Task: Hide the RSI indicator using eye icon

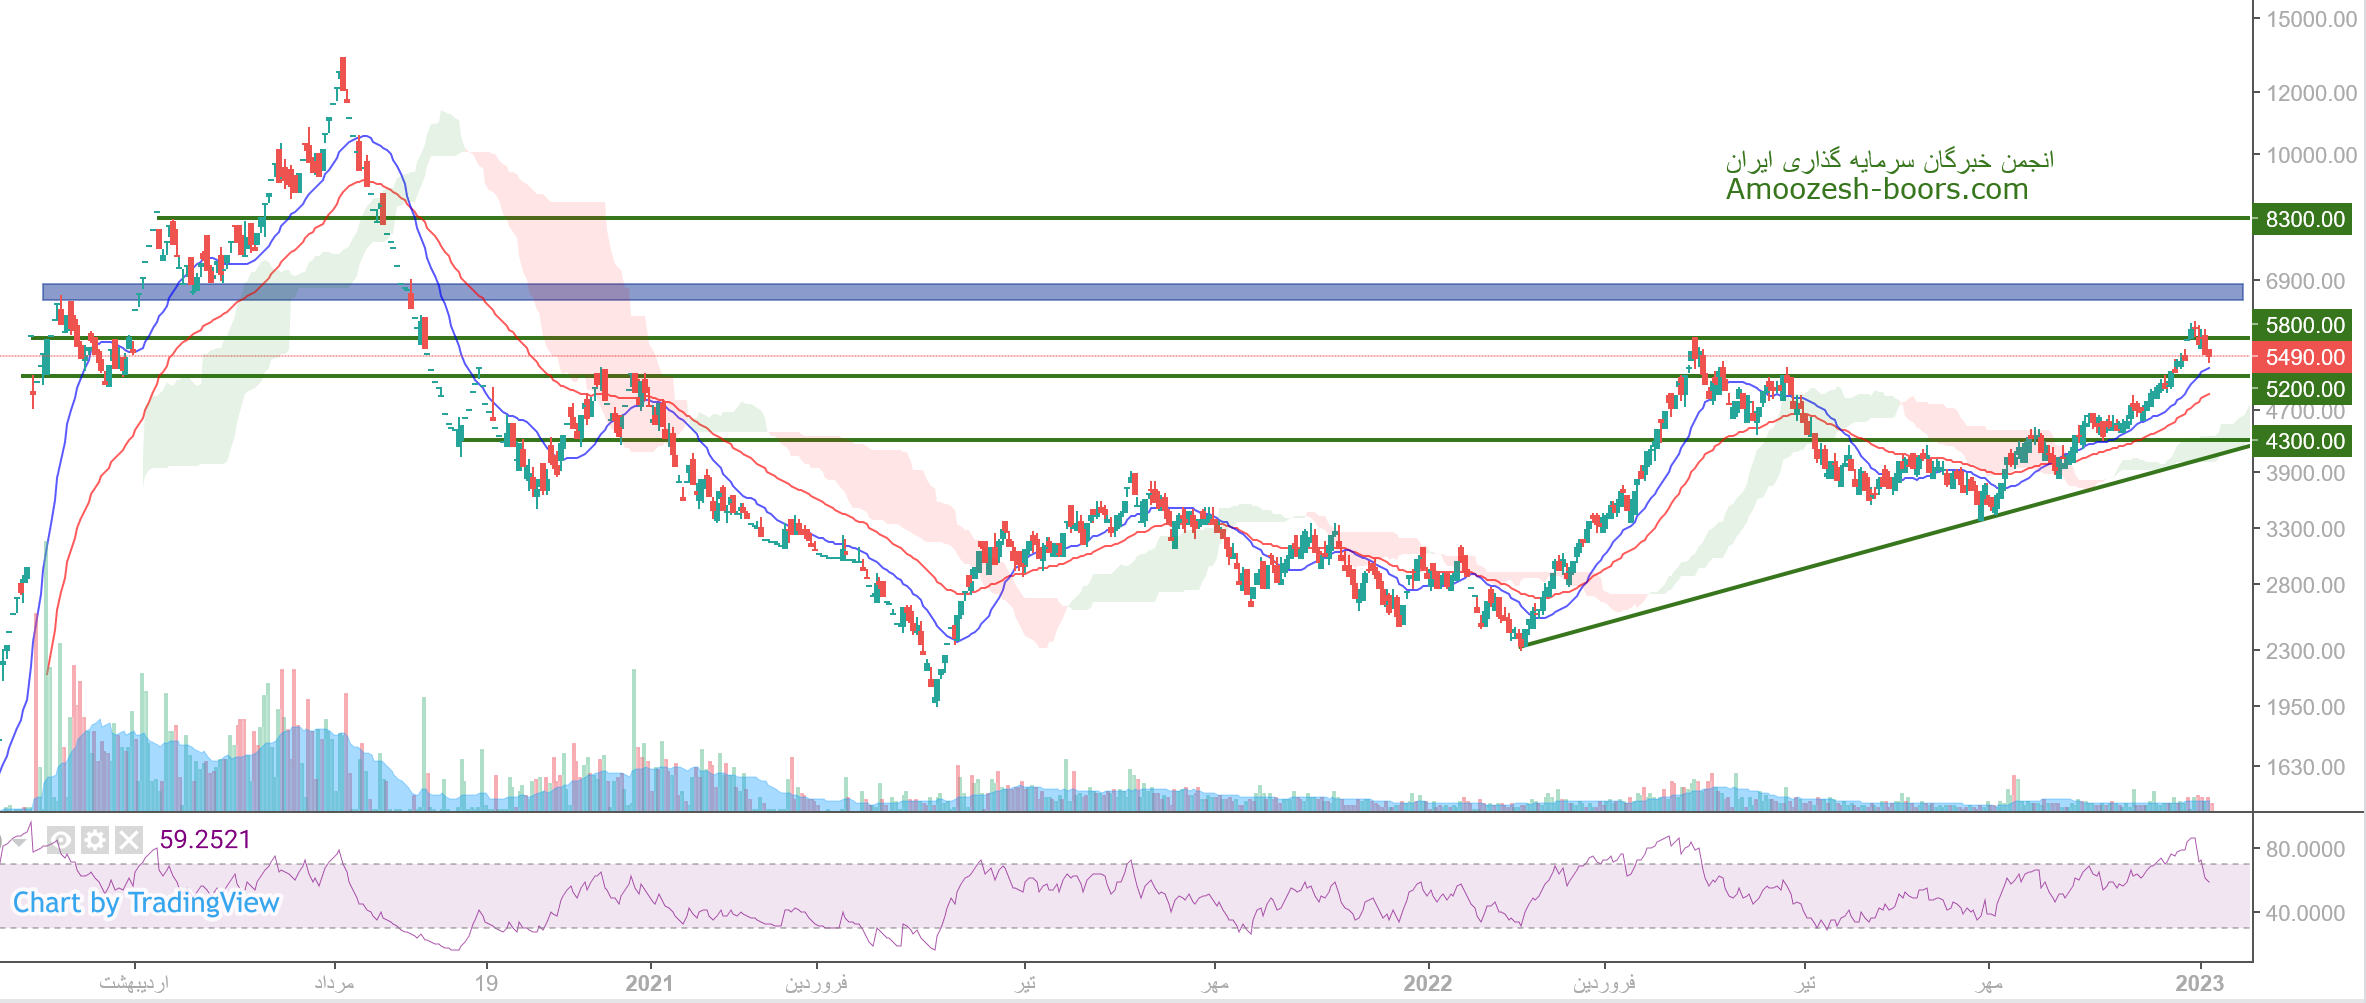Action: point(61,840)
